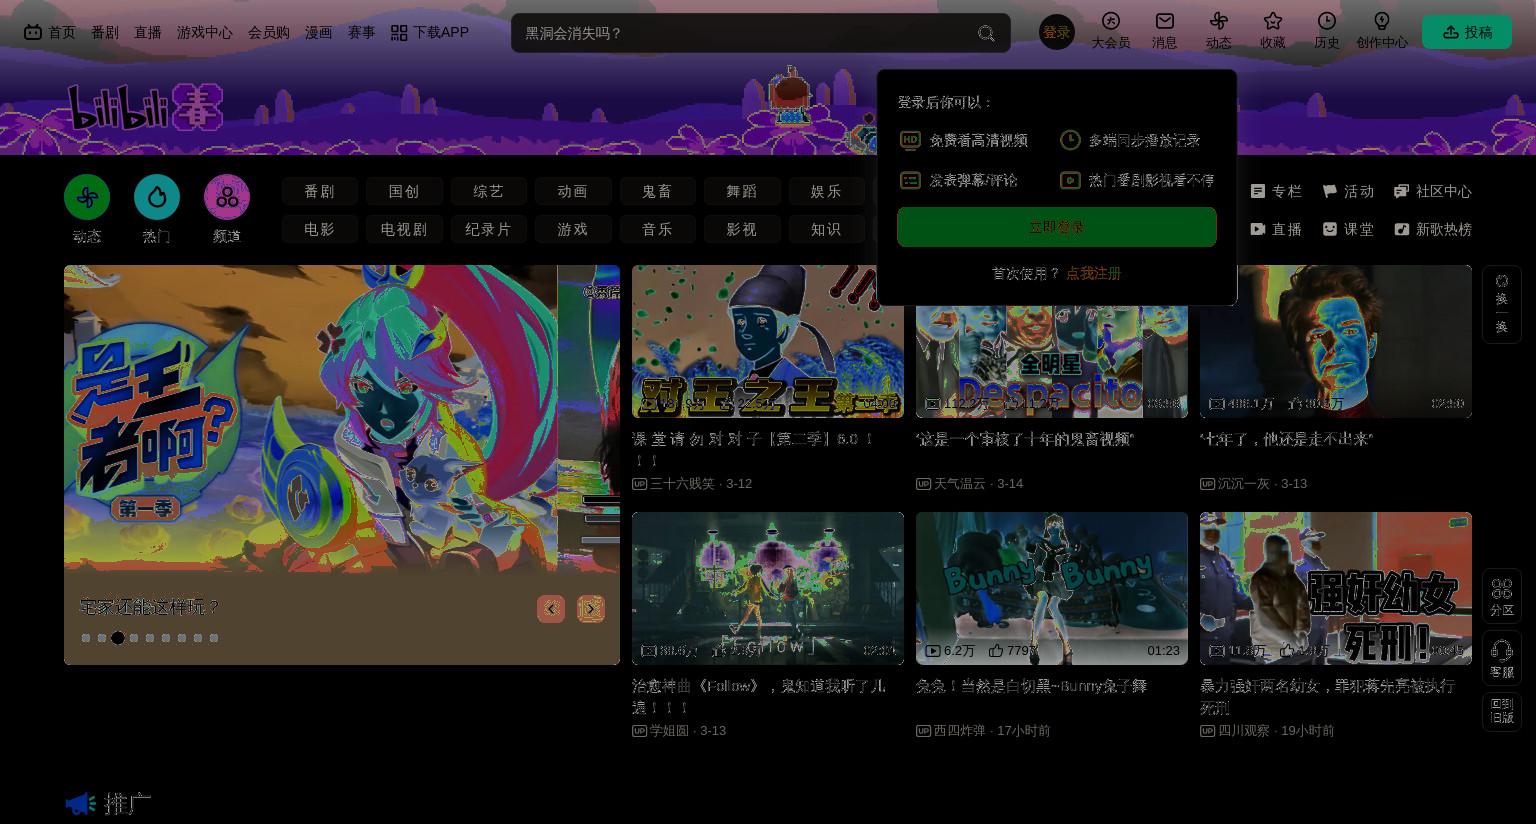Select the 影视 category tile
The height and width of the screenshot is (824, 1536).
click(741, 229)
